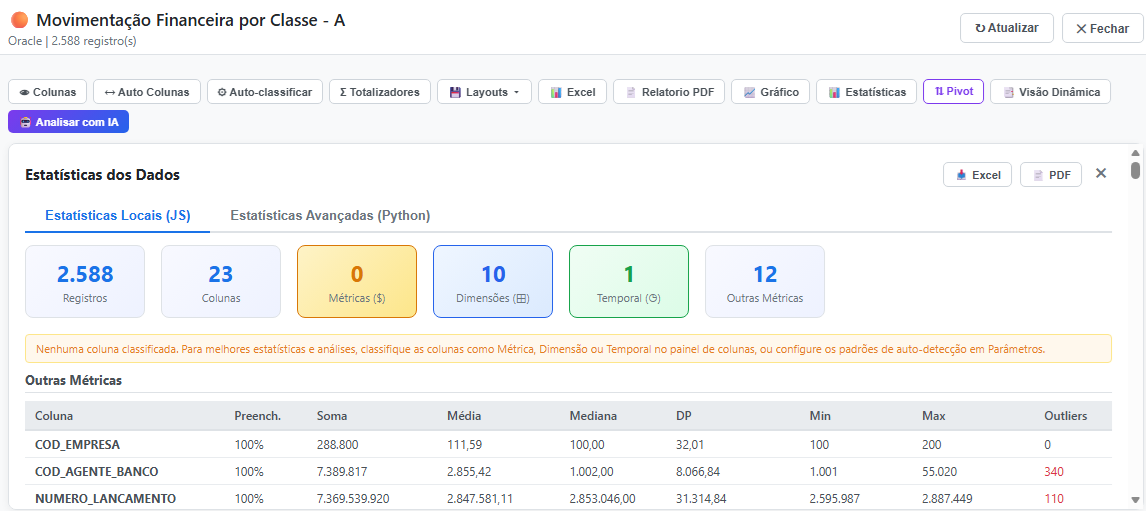
Task: Close the Estatísticas dos Dados panel
Action: 1101,174
